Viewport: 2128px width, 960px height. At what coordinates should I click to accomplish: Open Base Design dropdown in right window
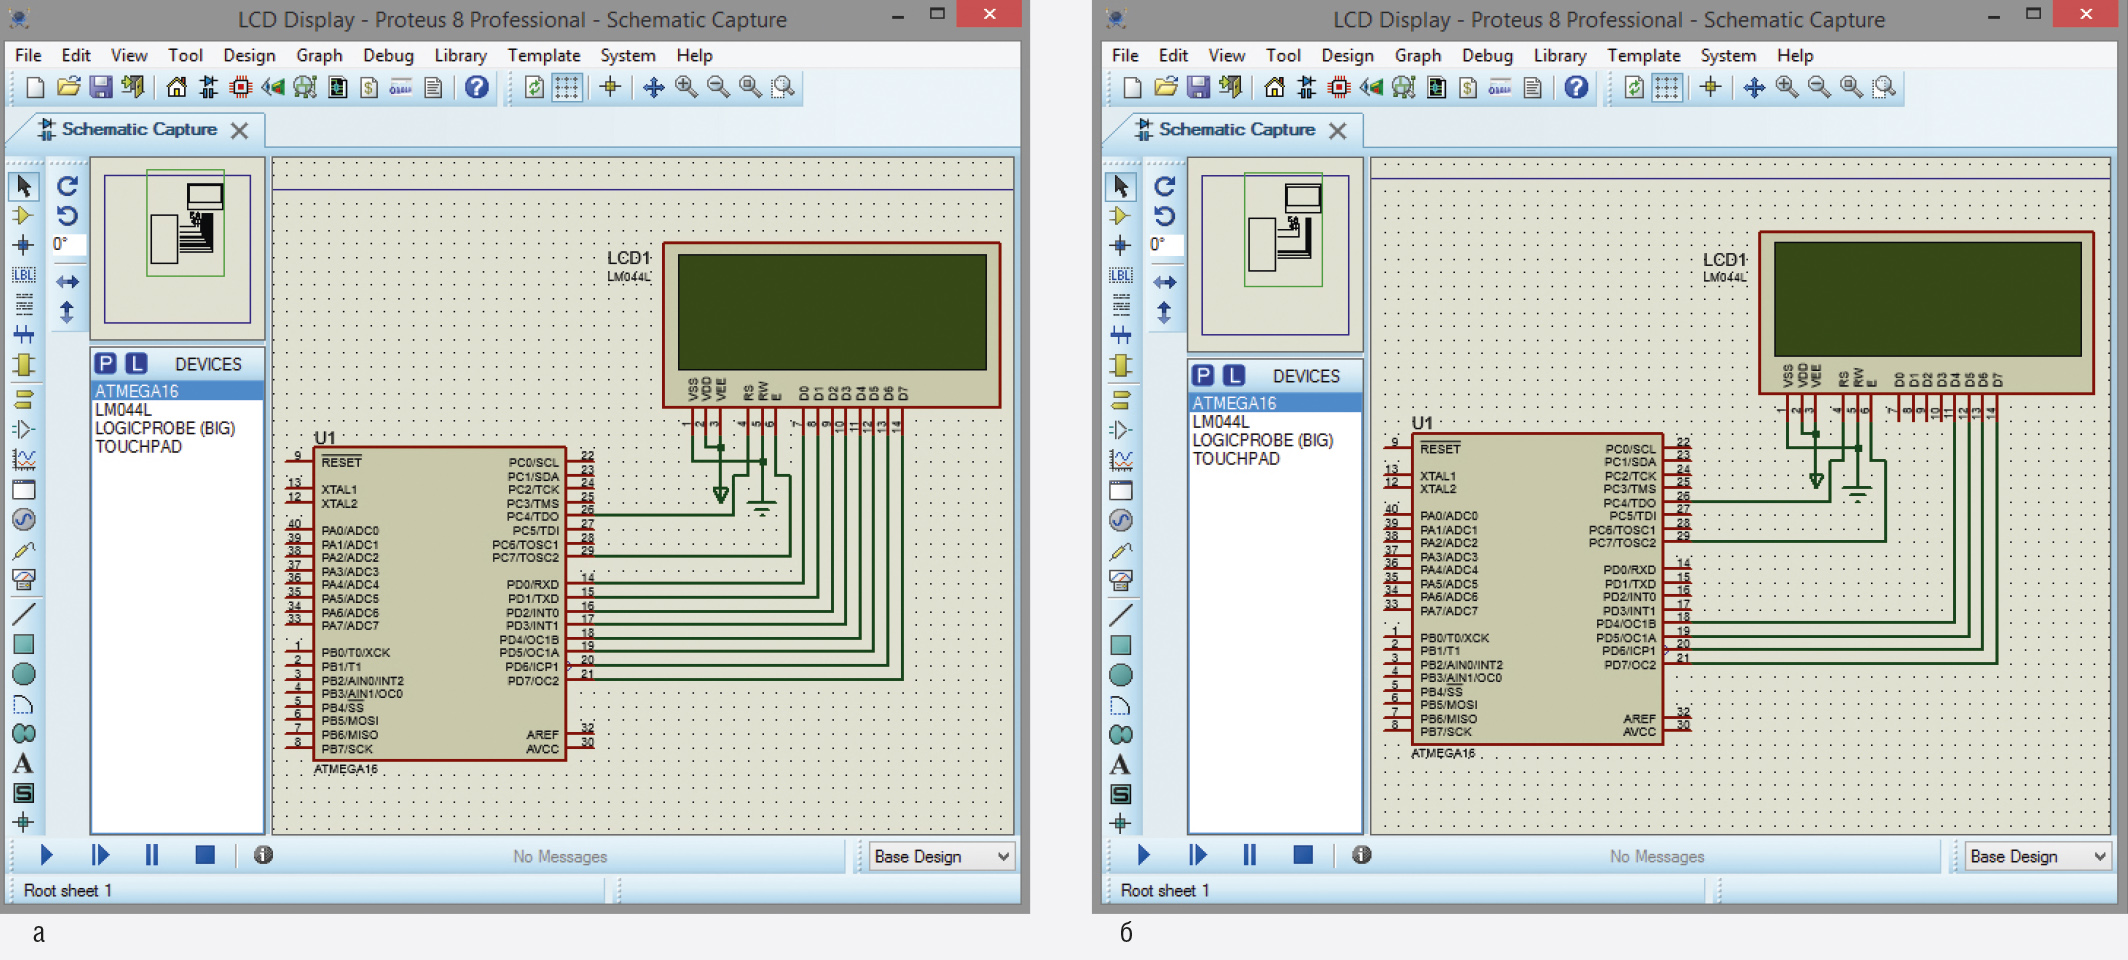coord(2039,857)
